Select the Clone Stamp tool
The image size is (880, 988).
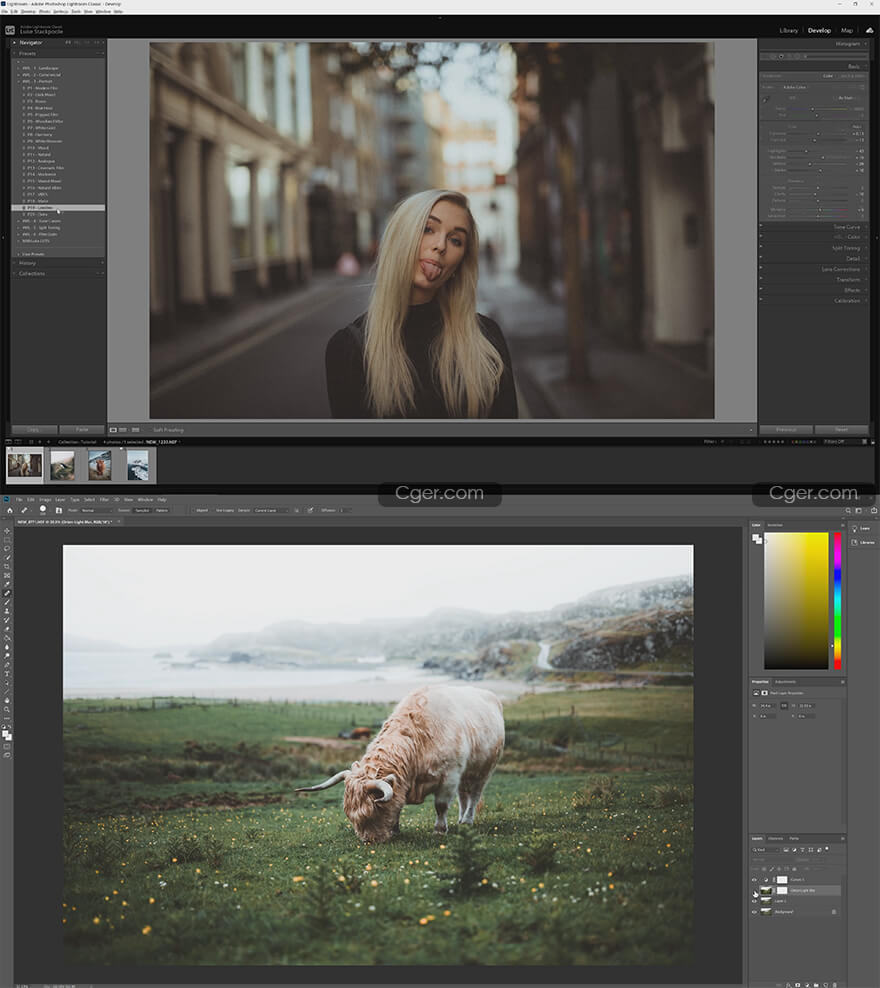(x=7, y=611)
